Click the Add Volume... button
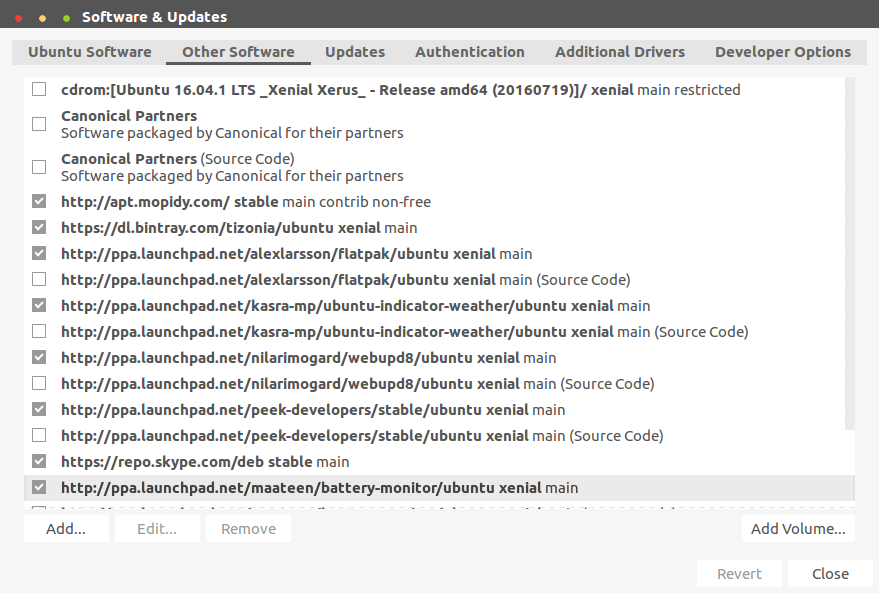This screenshot has height=593, width=879. click(x=798, y=529)
